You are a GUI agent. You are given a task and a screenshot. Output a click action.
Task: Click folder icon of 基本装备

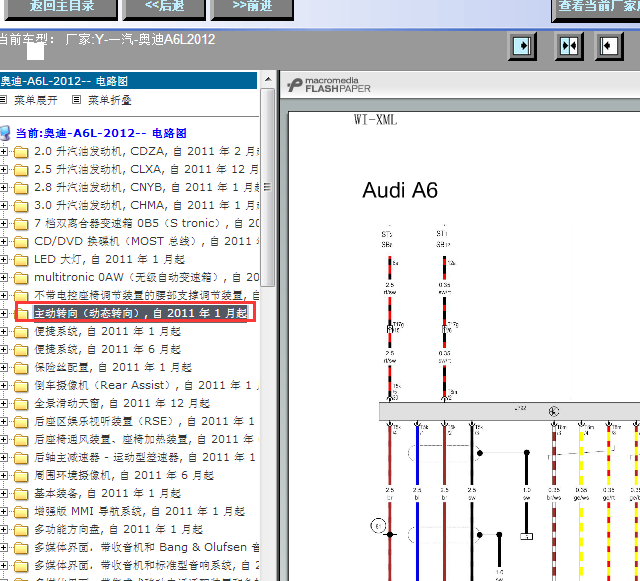point(21,493)
